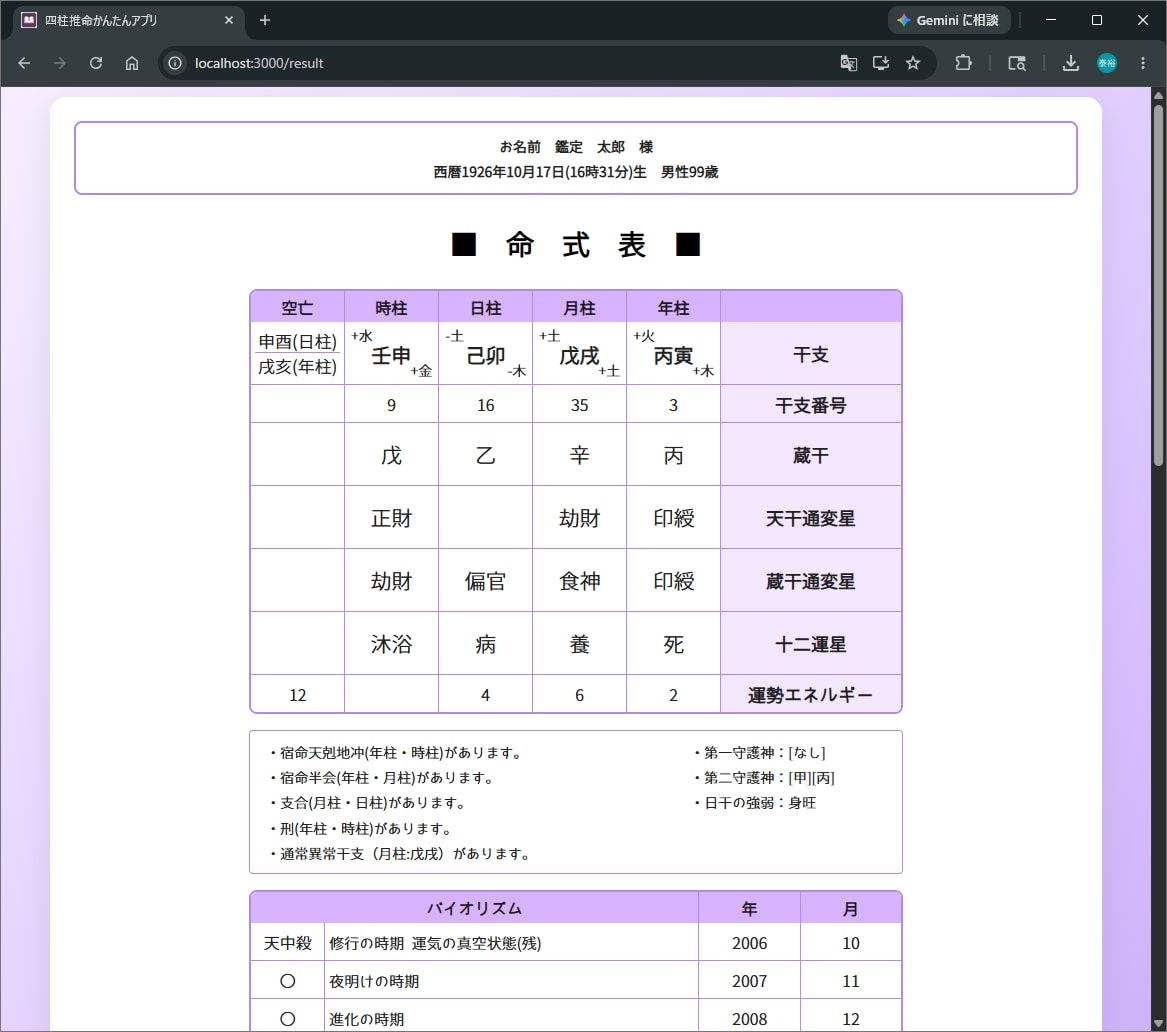Click the 運勢エネルギー row label
The height and width of the screenshot is (1032, 1167).
810,694
